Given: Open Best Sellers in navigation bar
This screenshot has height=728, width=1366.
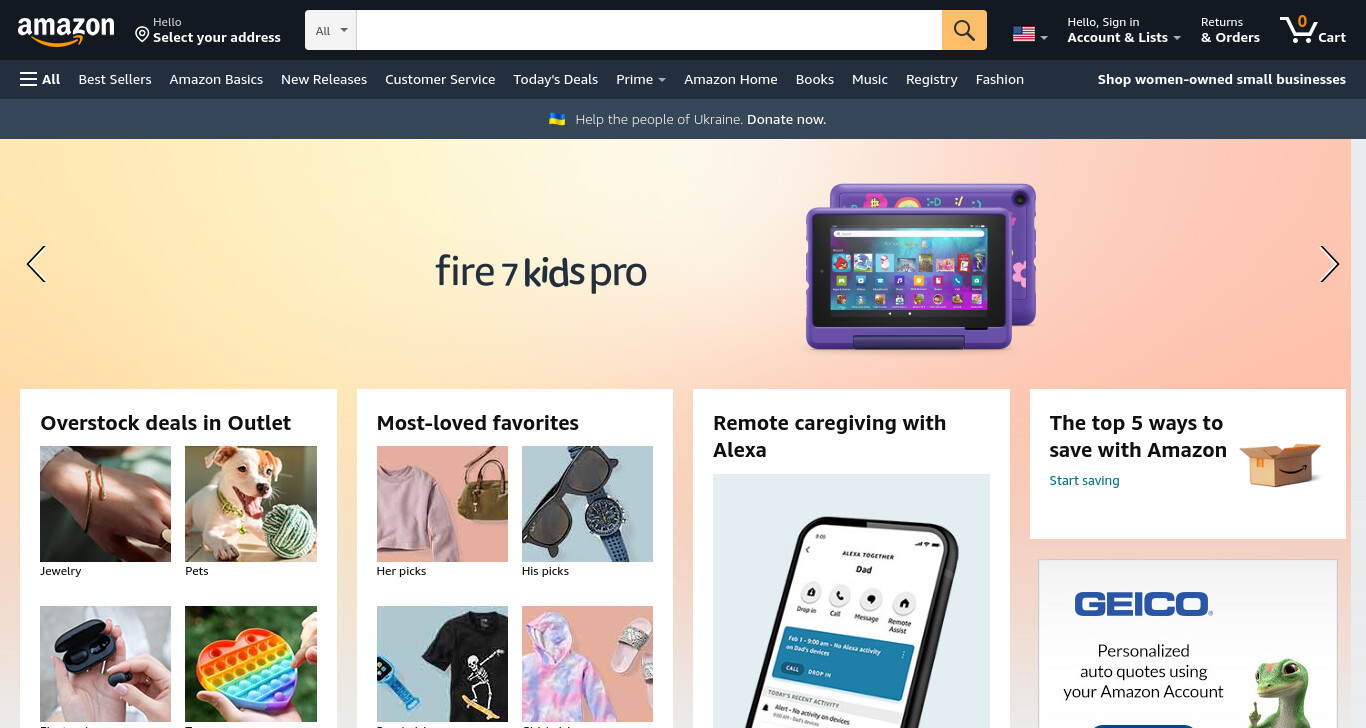Looking at the screenshot, I should (115, 79).
